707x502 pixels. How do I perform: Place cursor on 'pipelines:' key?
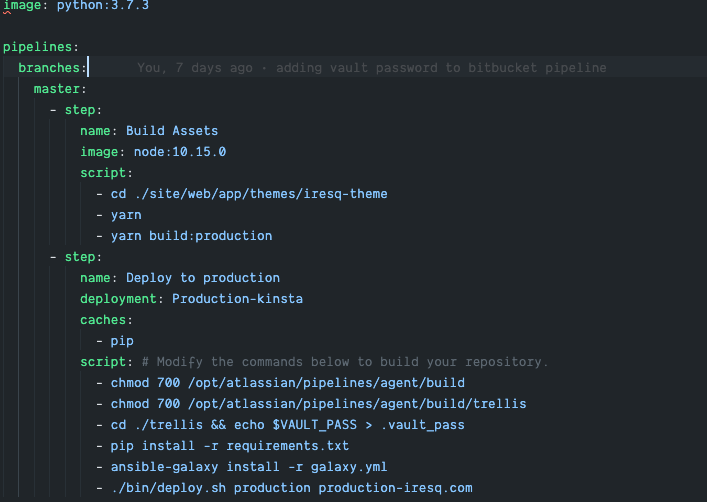(x=41, y=47)
